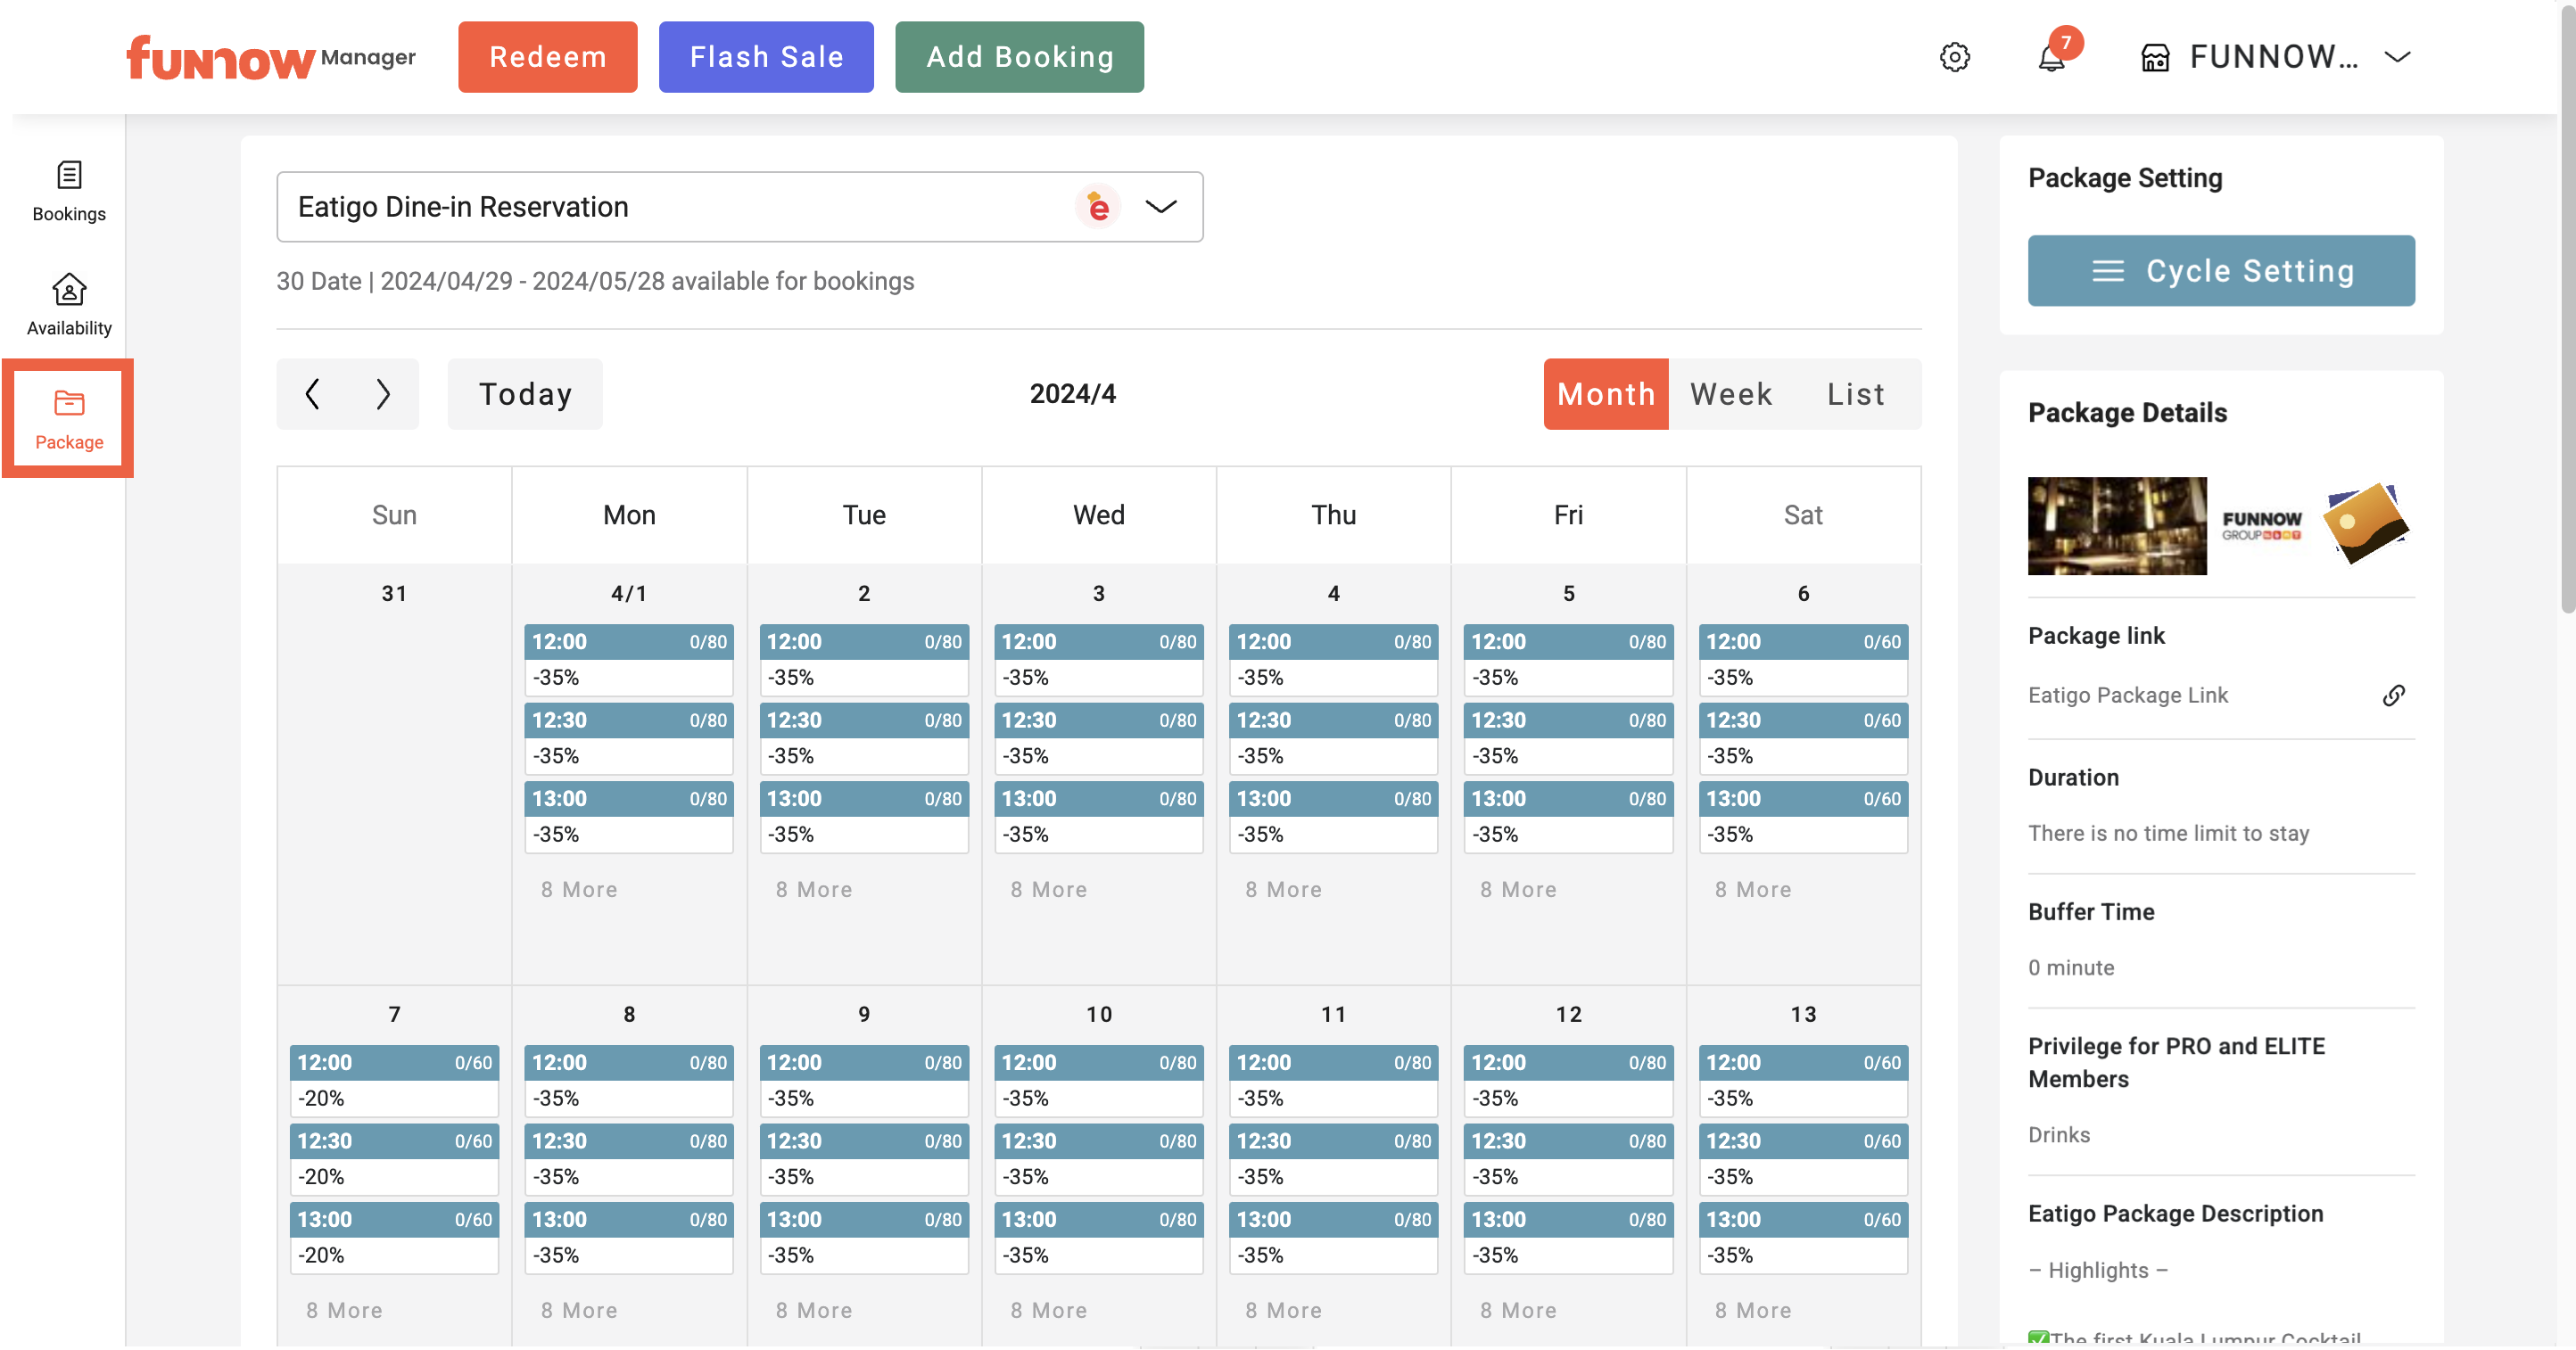Open the 13:00 -20% slot on April 7

point(394,1238)
